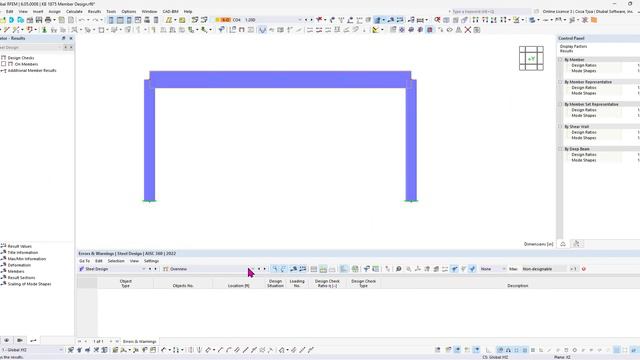The image size is (640, 360).
Task: Toggle the By Member checkbox in Control Panel
Action: coord(560,60)
